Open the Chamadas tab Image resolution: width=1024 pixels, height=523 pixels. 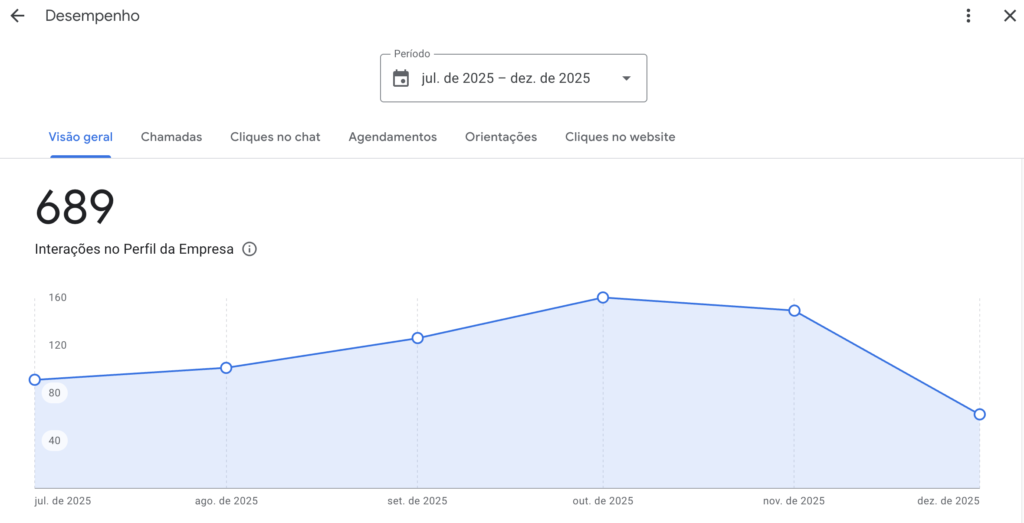(x=171, y=137)
